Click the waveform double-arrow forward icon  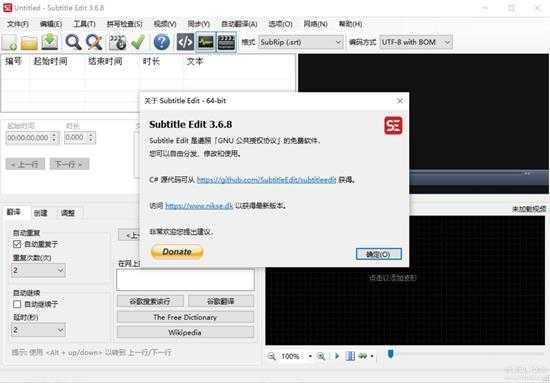point(363,356)
